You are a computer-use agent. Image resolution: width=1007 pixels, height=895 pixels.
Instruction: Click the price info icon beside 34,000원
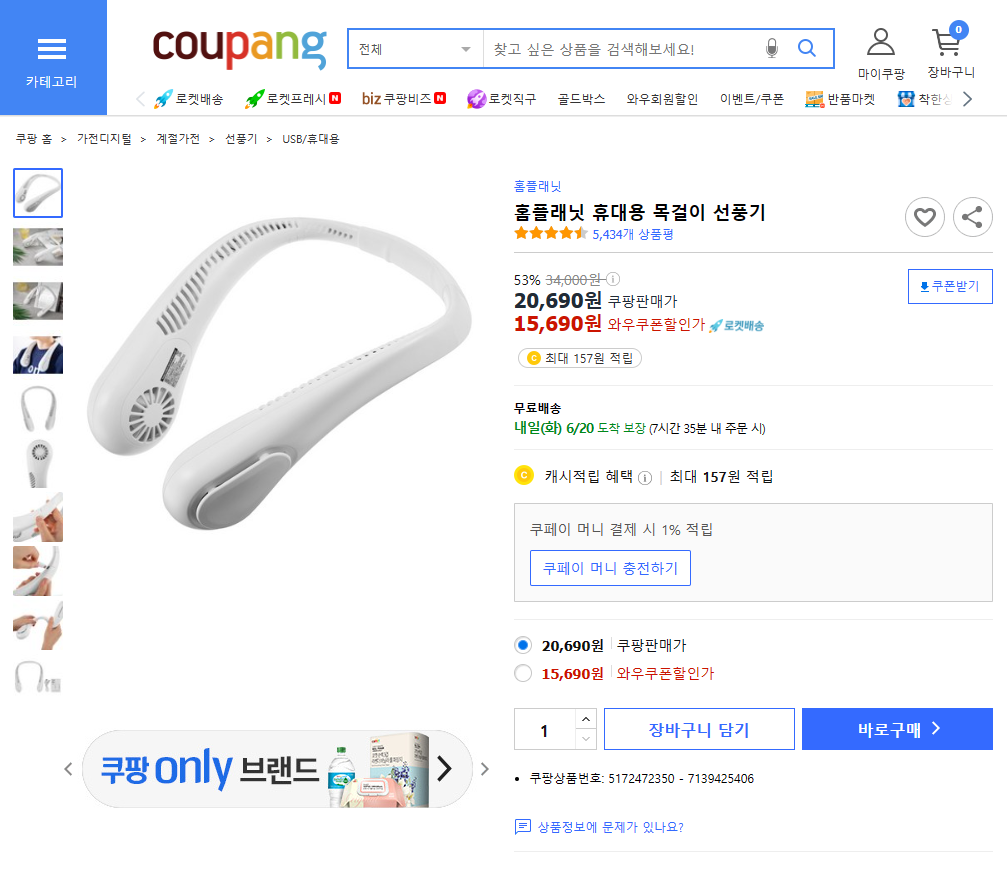613,280
